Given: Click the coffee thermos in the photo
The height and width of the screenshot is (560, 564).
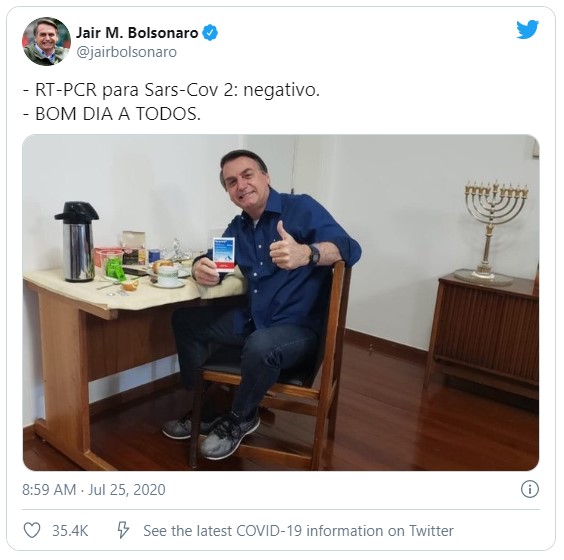Looking at the screenshot, I should coord(77,241).
